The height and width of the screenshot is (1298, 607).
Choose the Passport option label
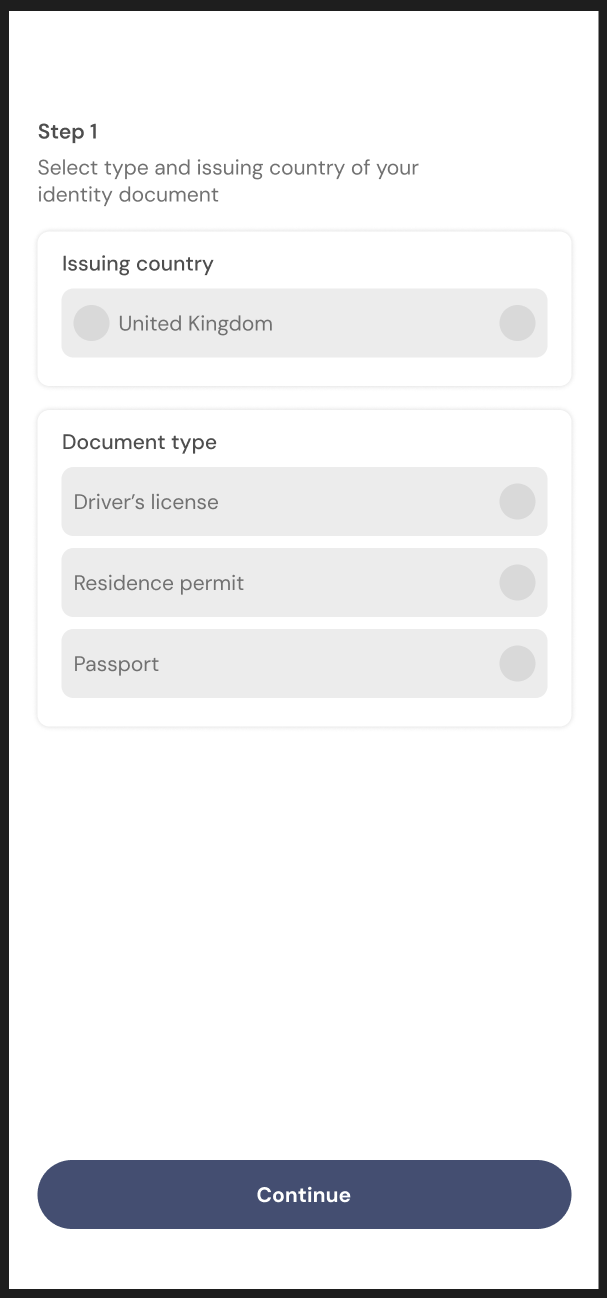(x=116, y=664)
